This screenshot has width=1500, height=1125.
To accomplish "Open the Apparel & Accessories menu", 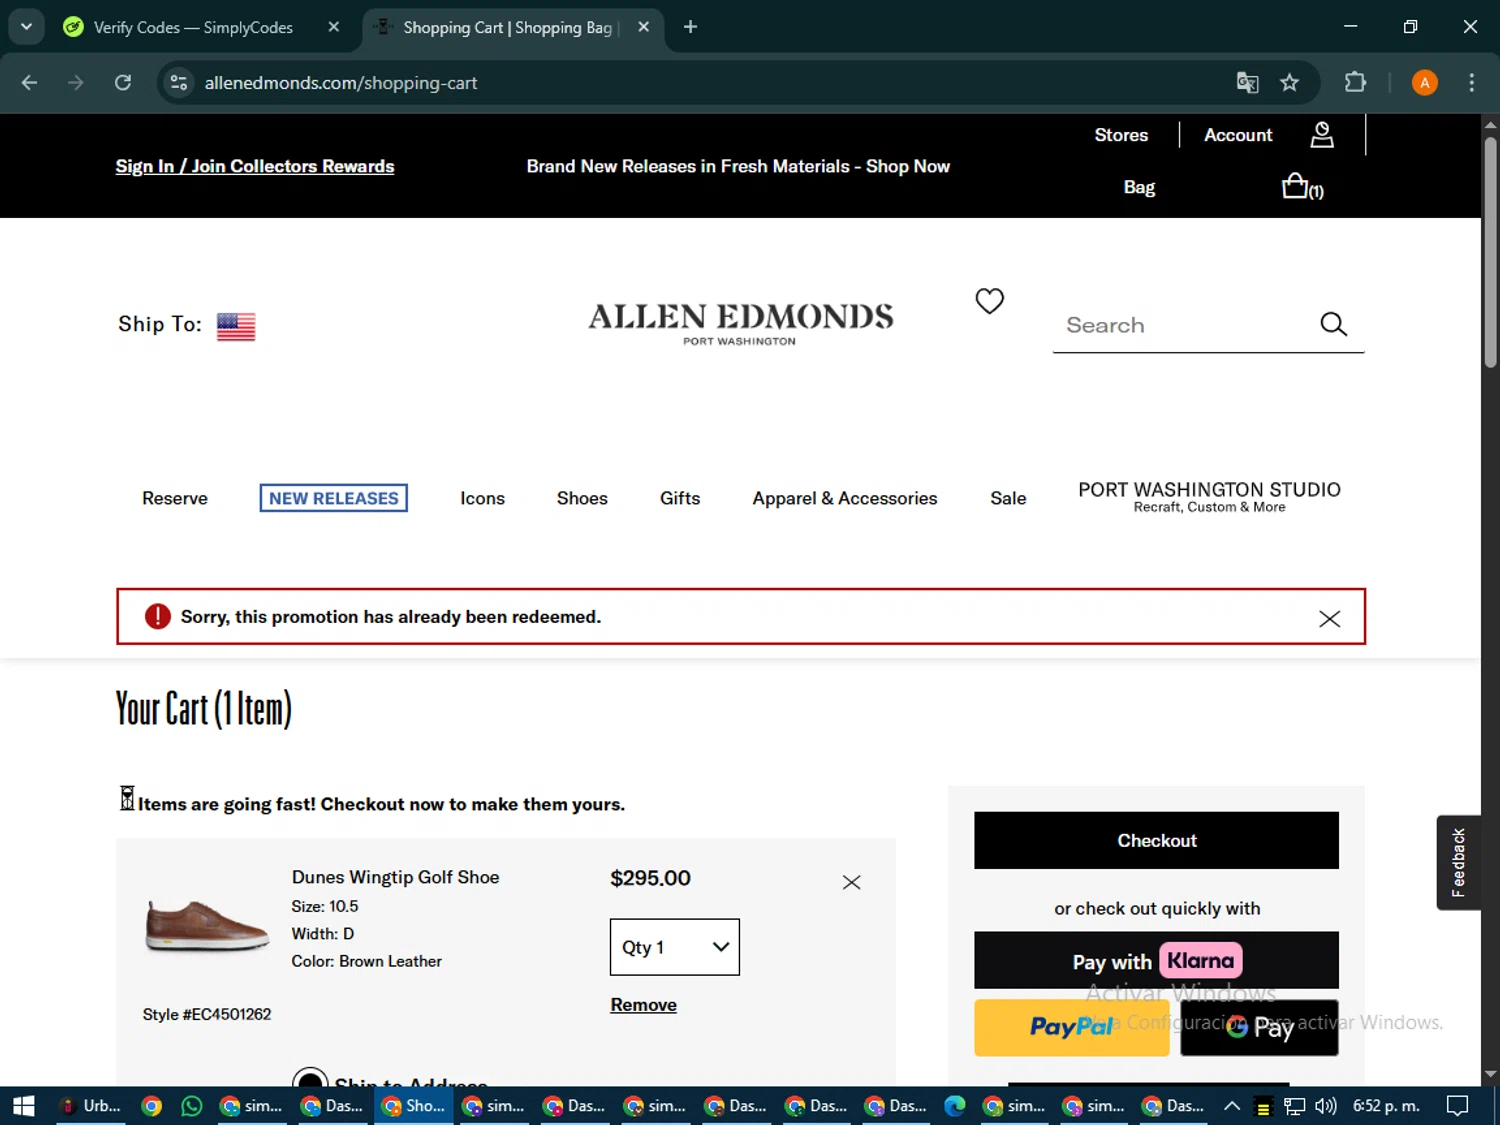I will pyautogui.click(x=845, y=498).
